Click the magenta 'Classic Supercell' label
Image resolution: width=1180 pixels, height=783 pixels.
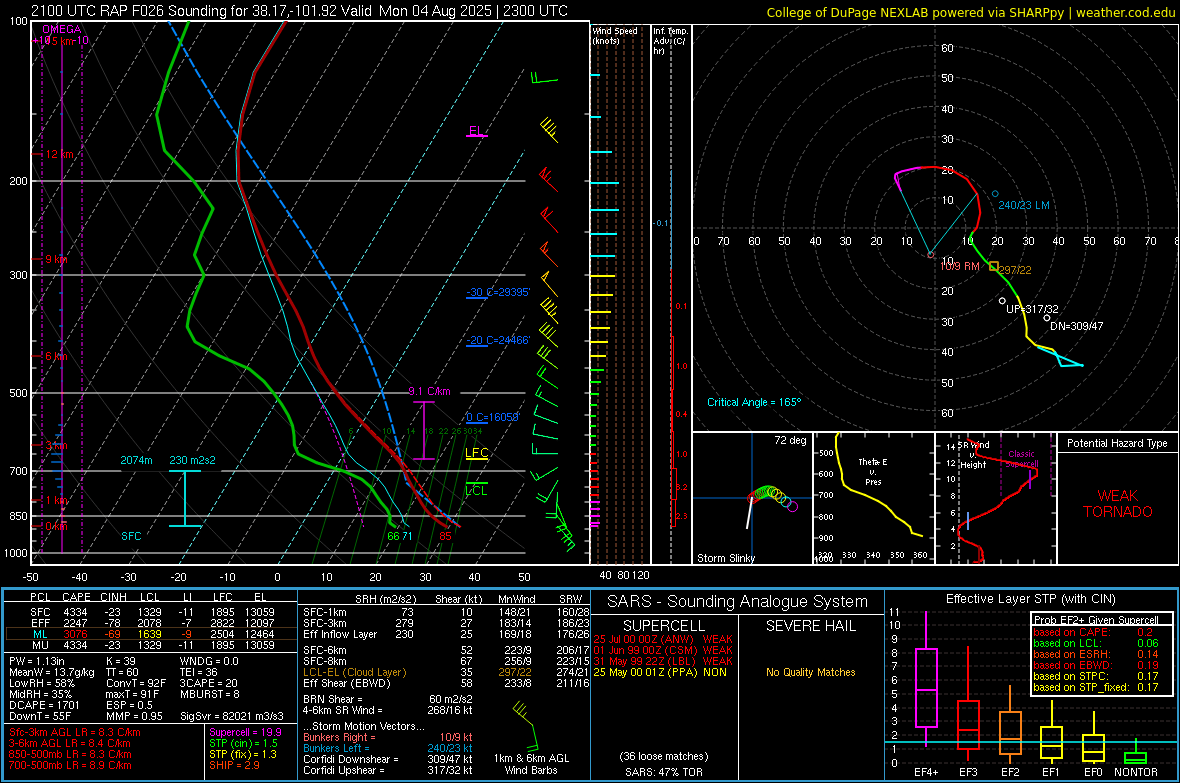[1021, 459]
